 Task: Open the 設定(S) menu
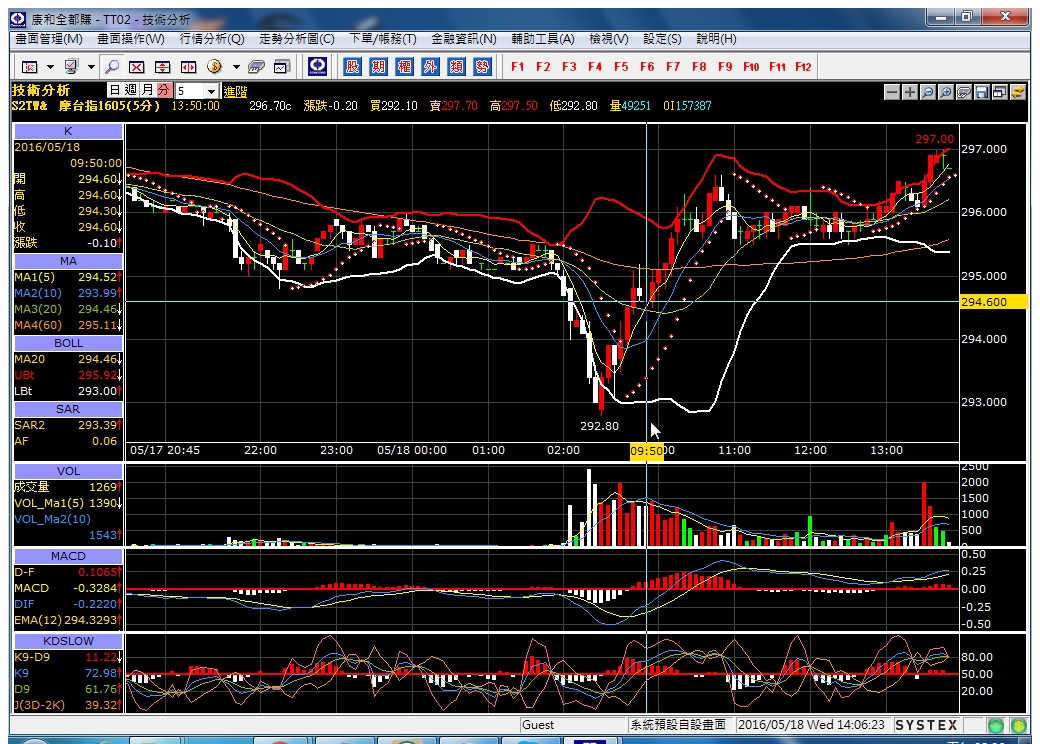[662, 39]
